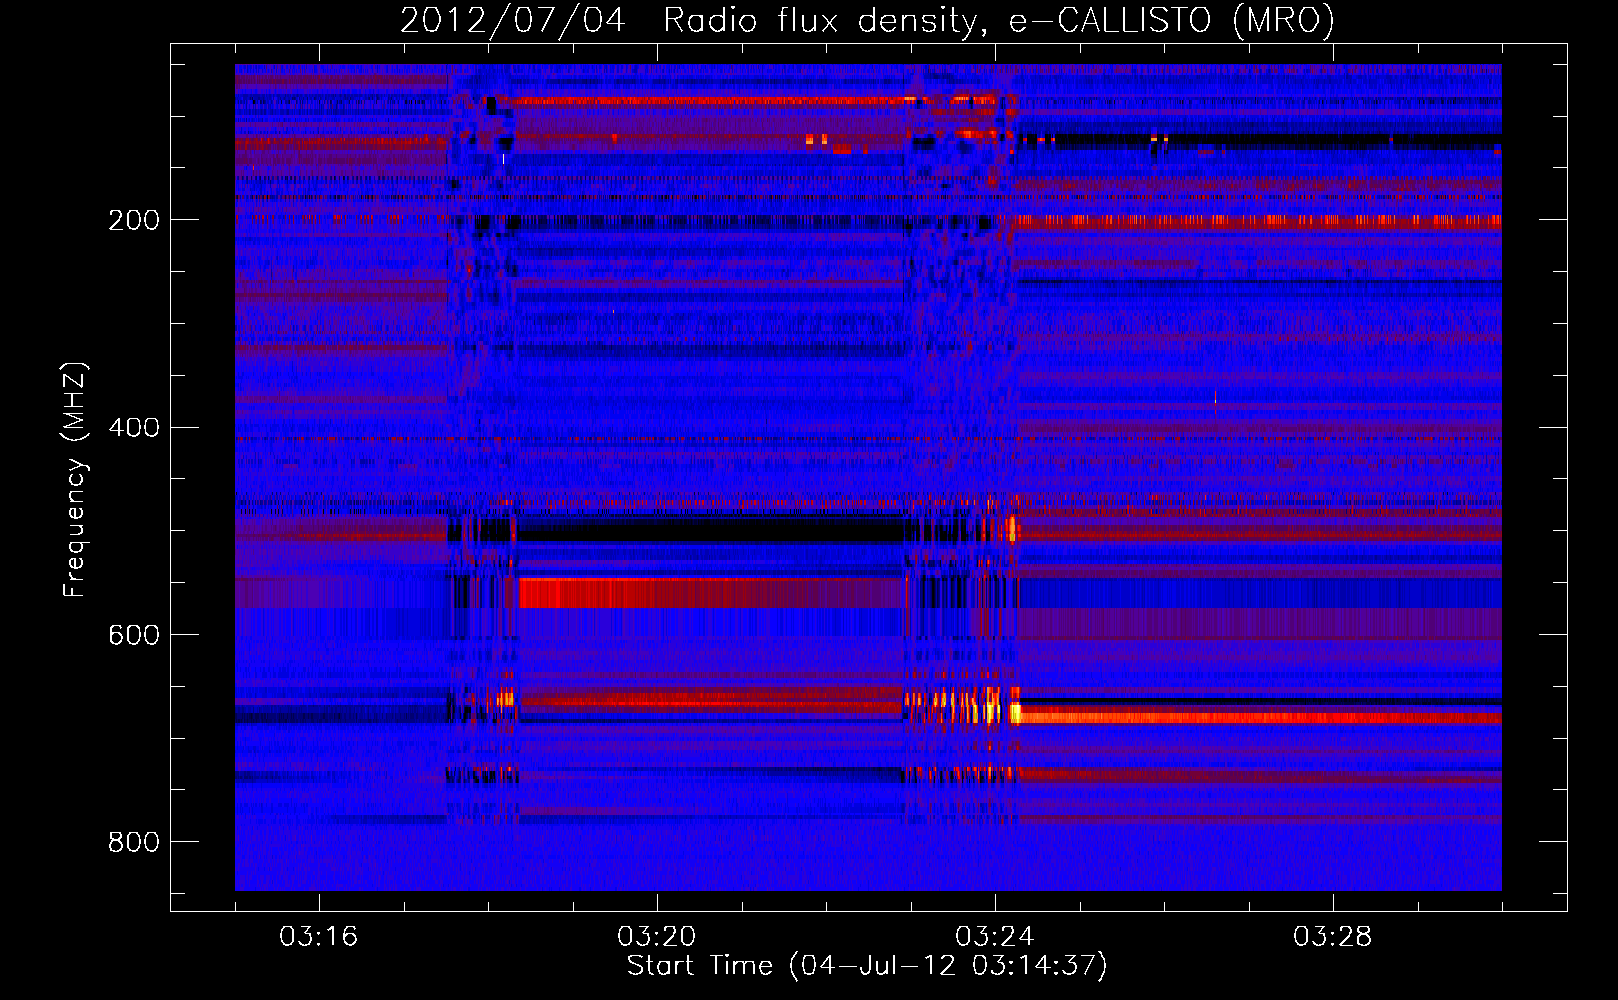Screen dimensions: 1618x1000
Task: Click the 03:24 time tick label
Action: pyautogui.click(x=995, y=937)
